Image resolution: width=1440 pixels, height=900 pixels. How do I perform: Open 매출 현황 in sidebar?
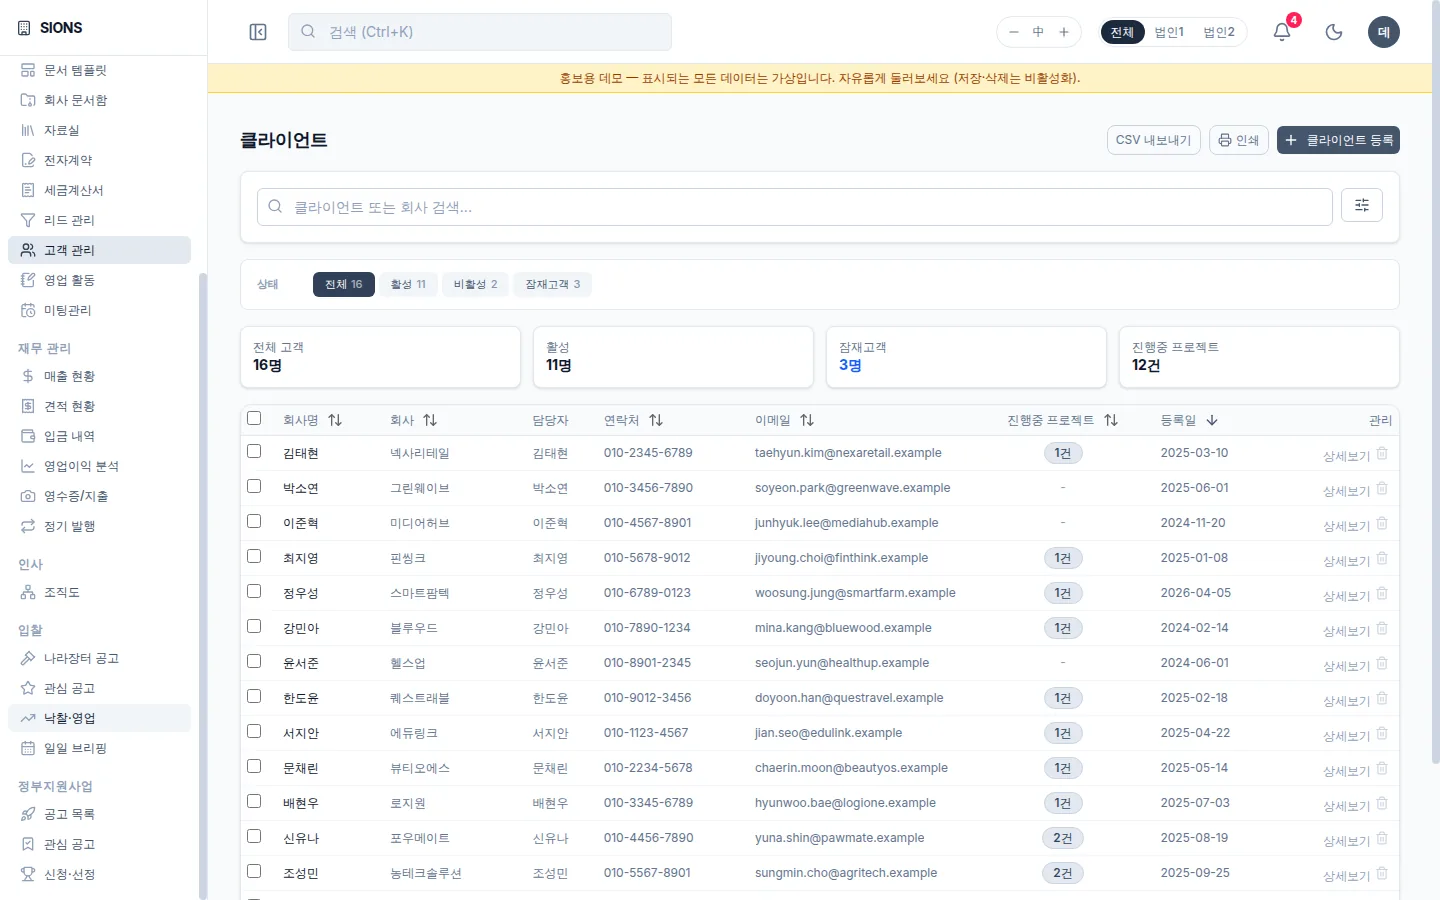coord(99,376)
